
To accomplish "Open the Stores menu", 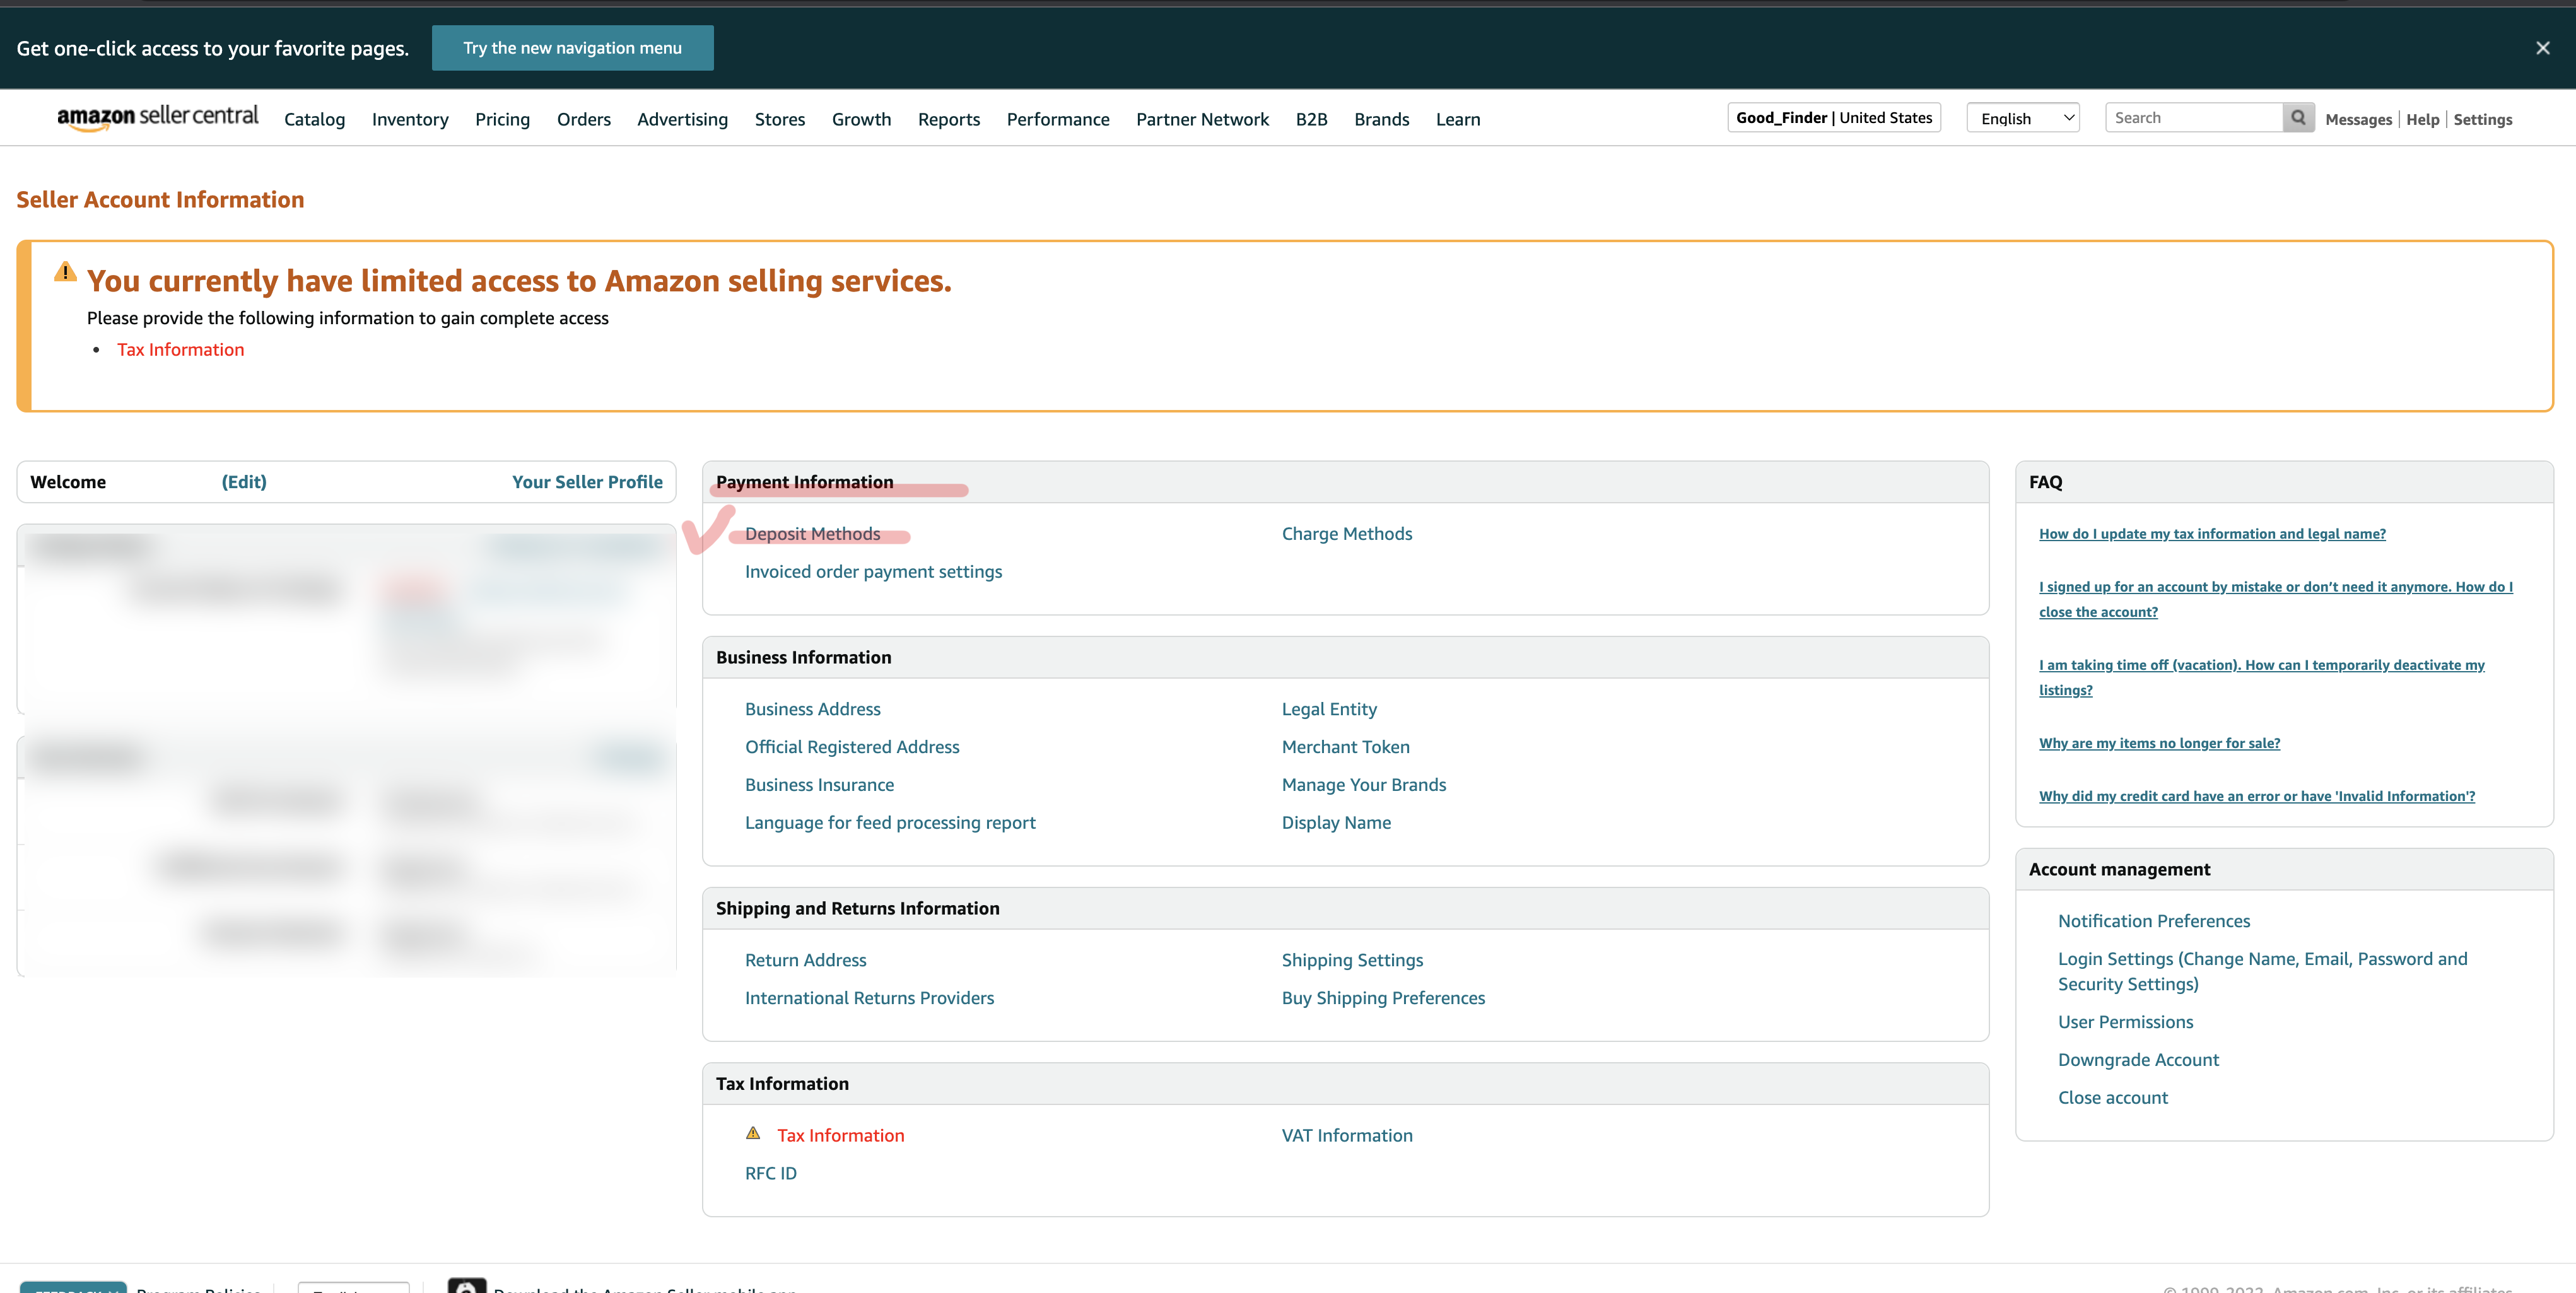I will tap(779, 119).
